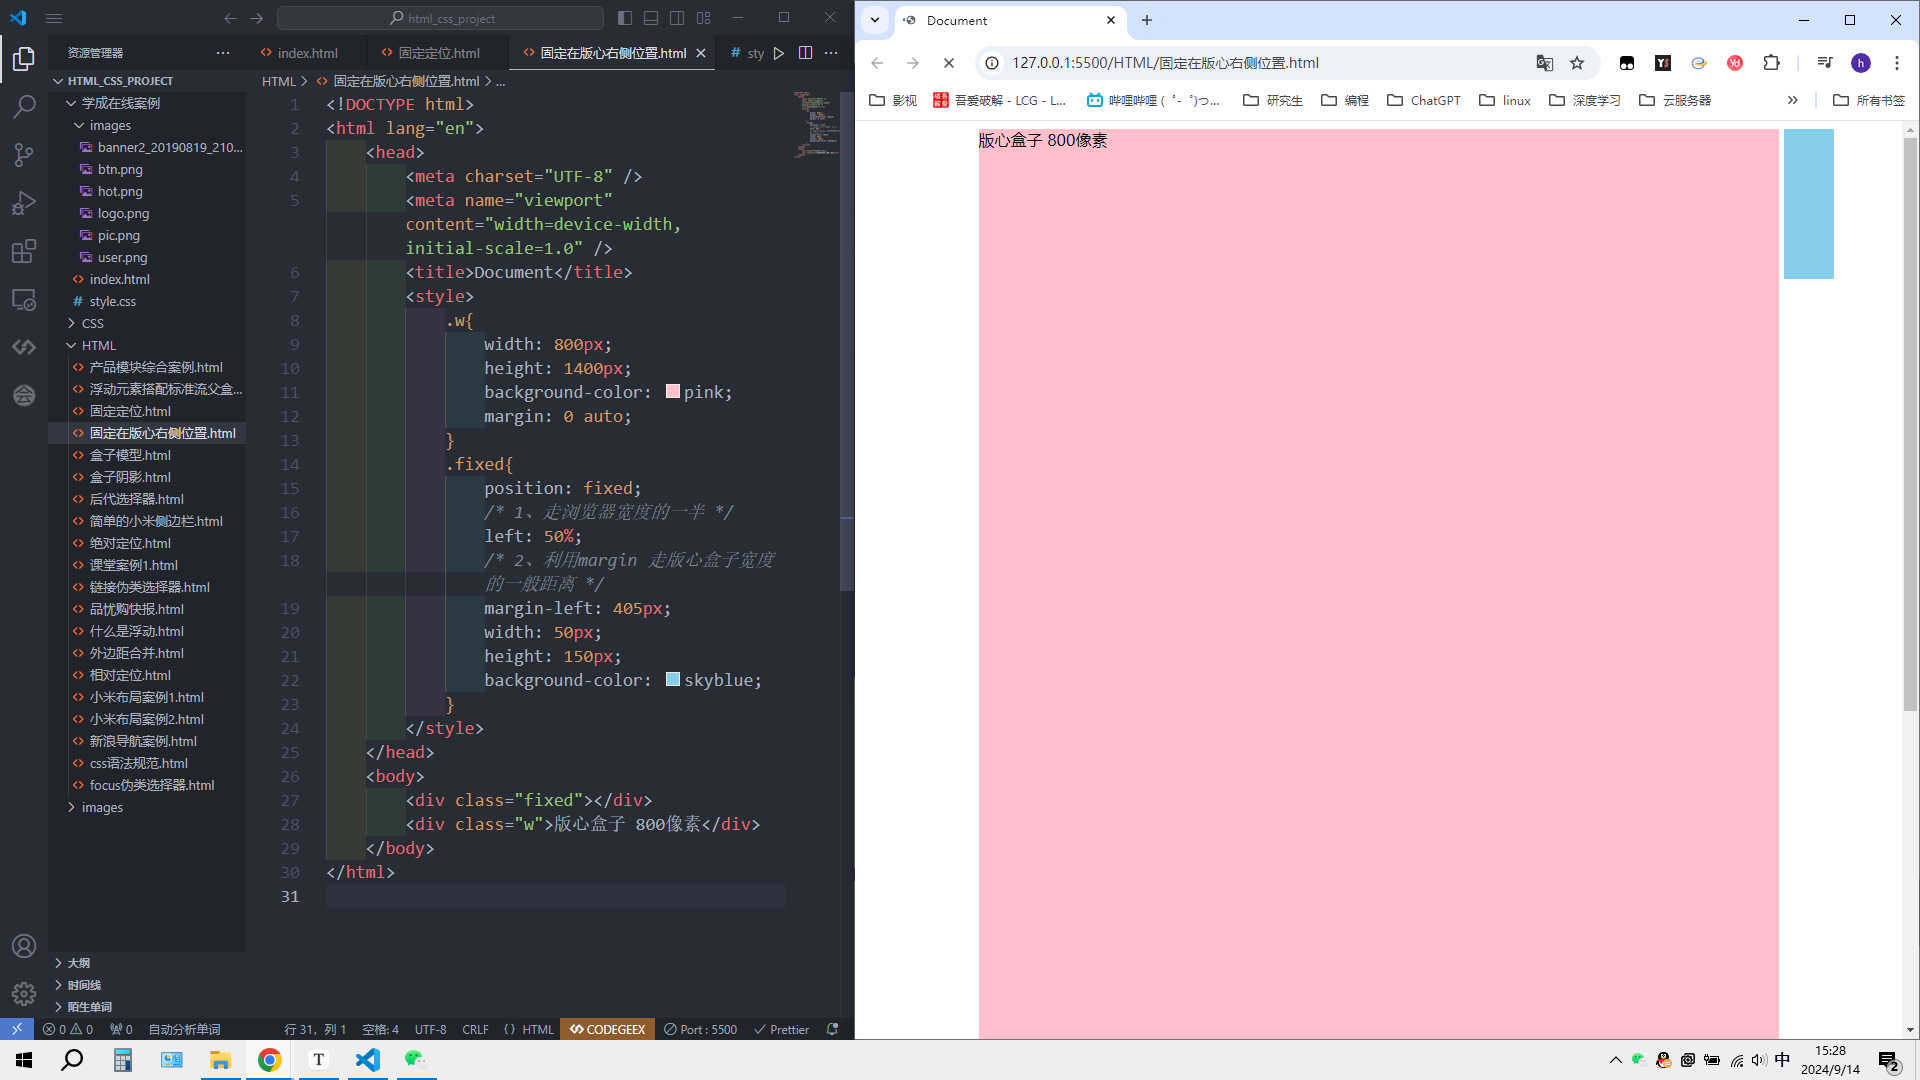This screenshot has width=1920, height=1080.
Task: Open the Run and Debug view
Action: 24,203
